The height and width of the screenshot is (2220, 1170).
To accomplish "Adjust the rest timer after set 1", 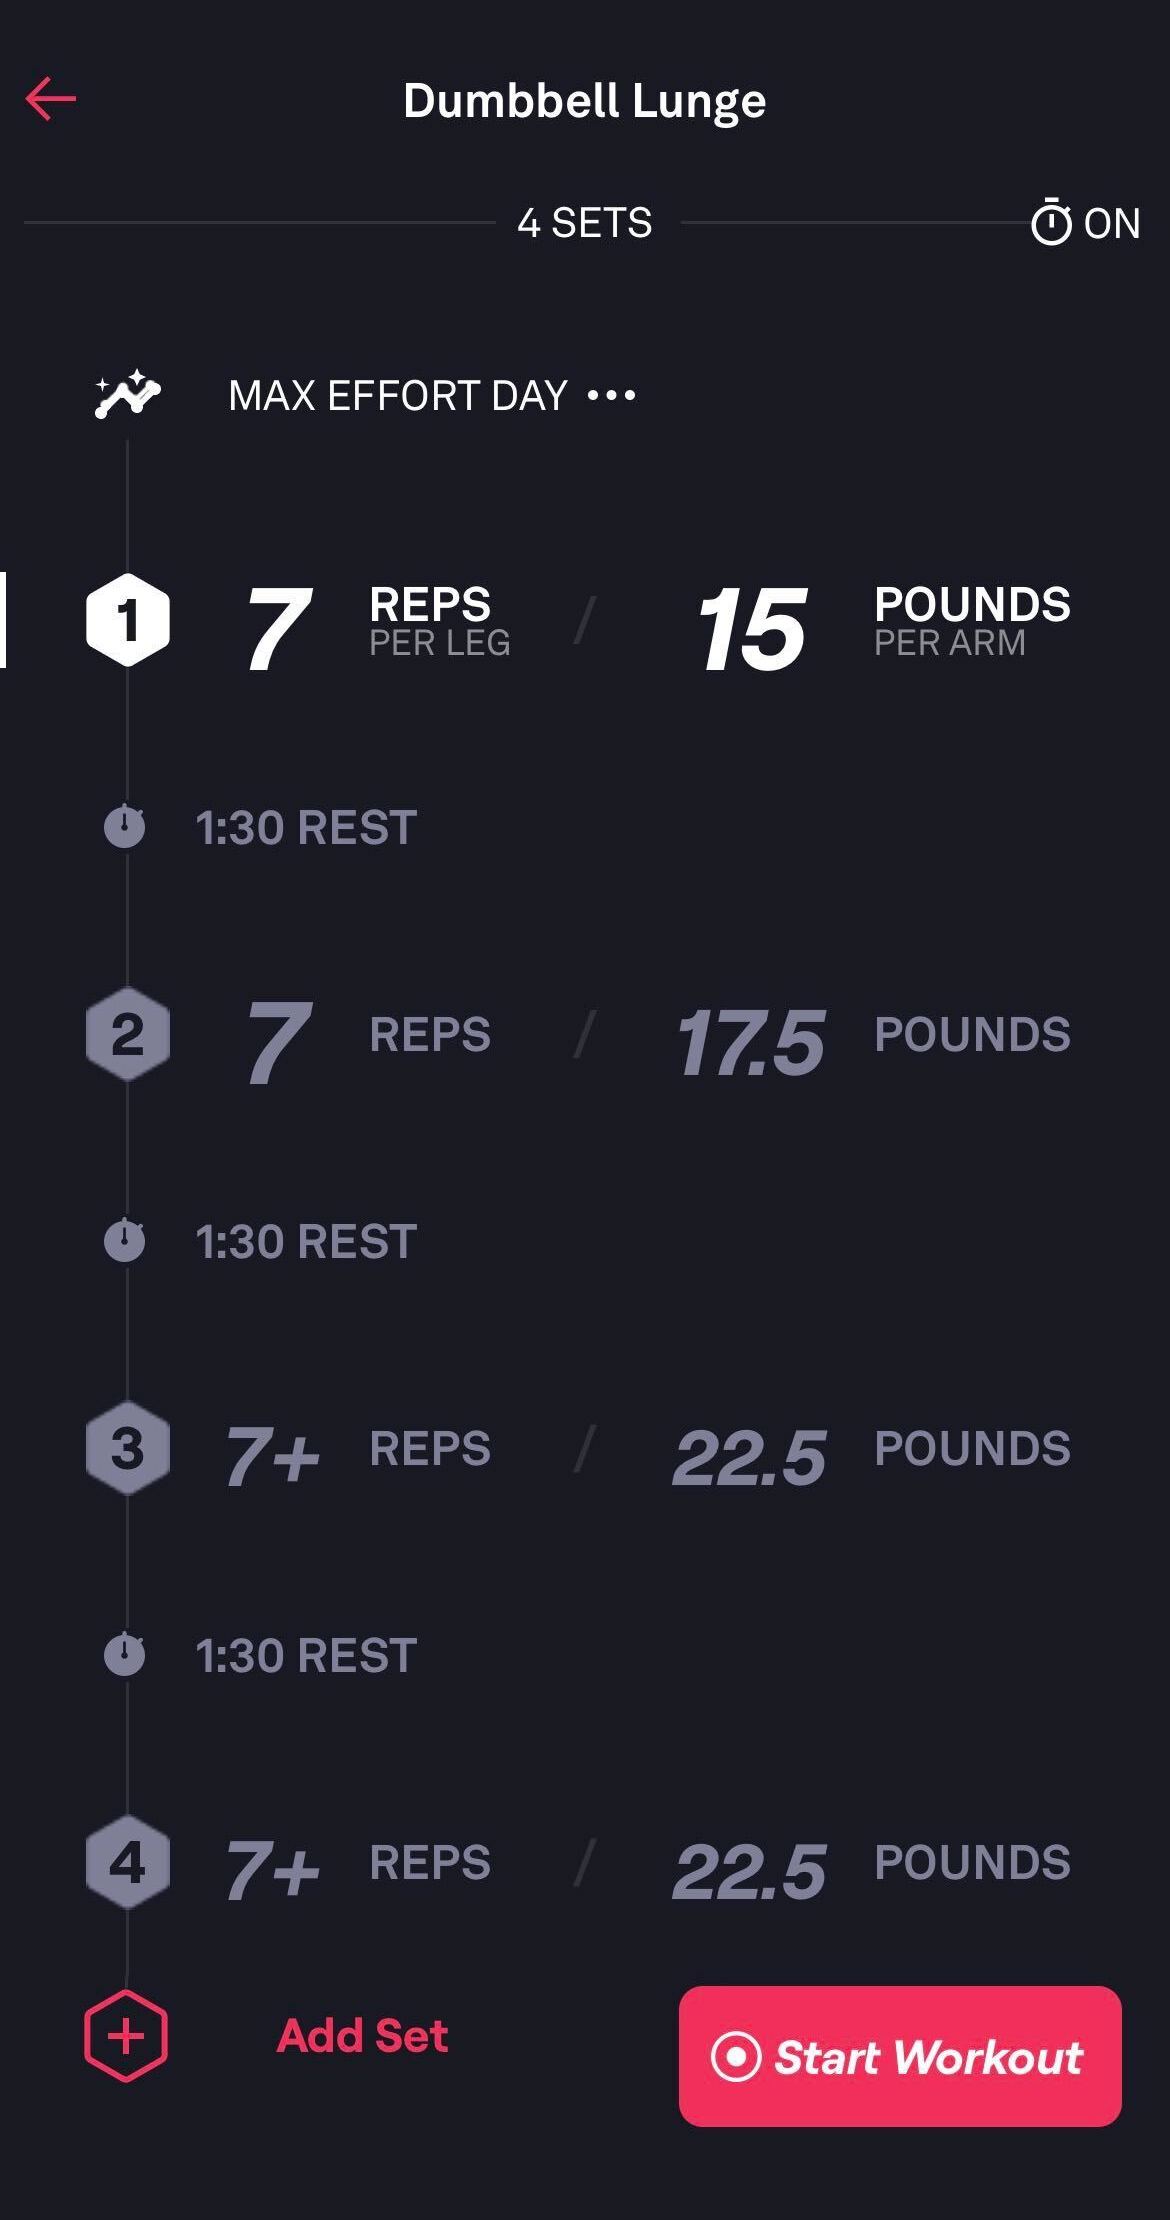I will pos(305,828).
